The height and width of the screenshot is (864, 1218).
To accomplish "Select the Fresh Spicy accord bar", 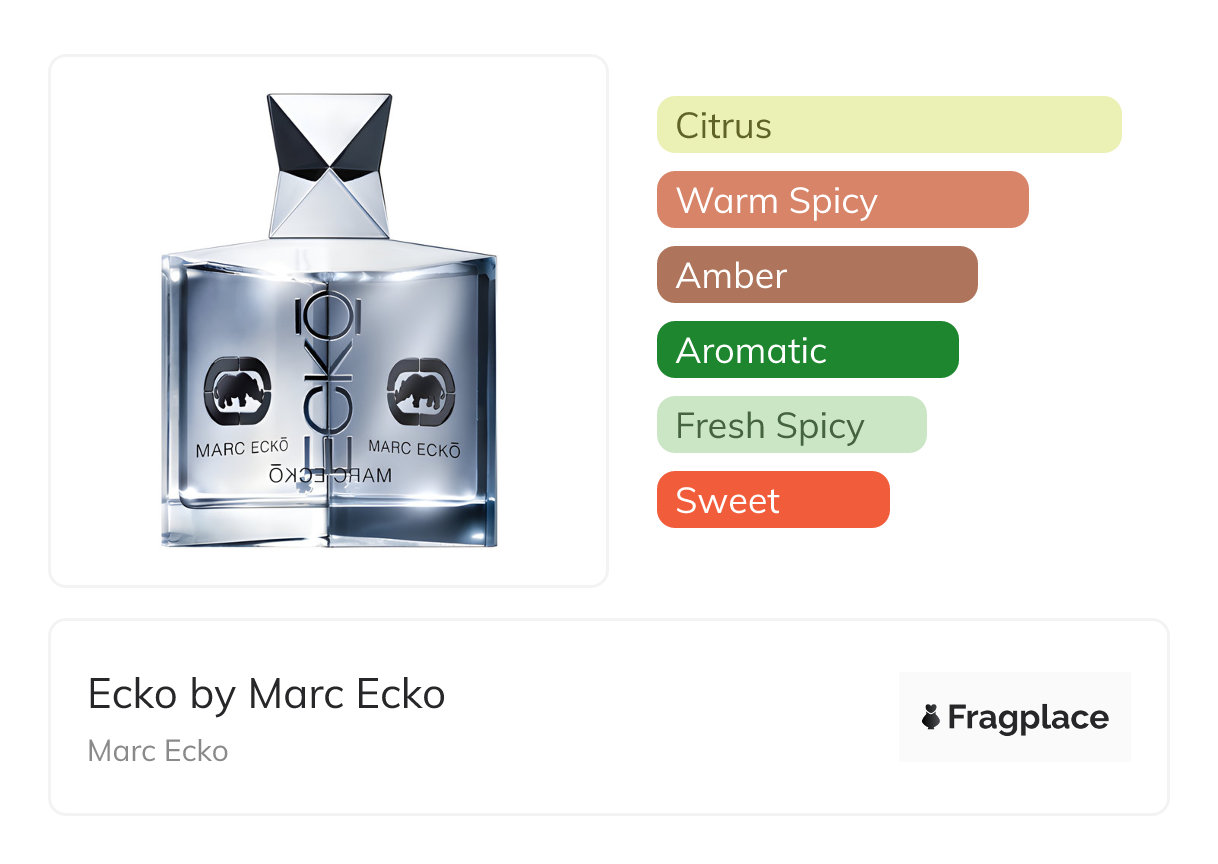I will [x=792, y=425].
